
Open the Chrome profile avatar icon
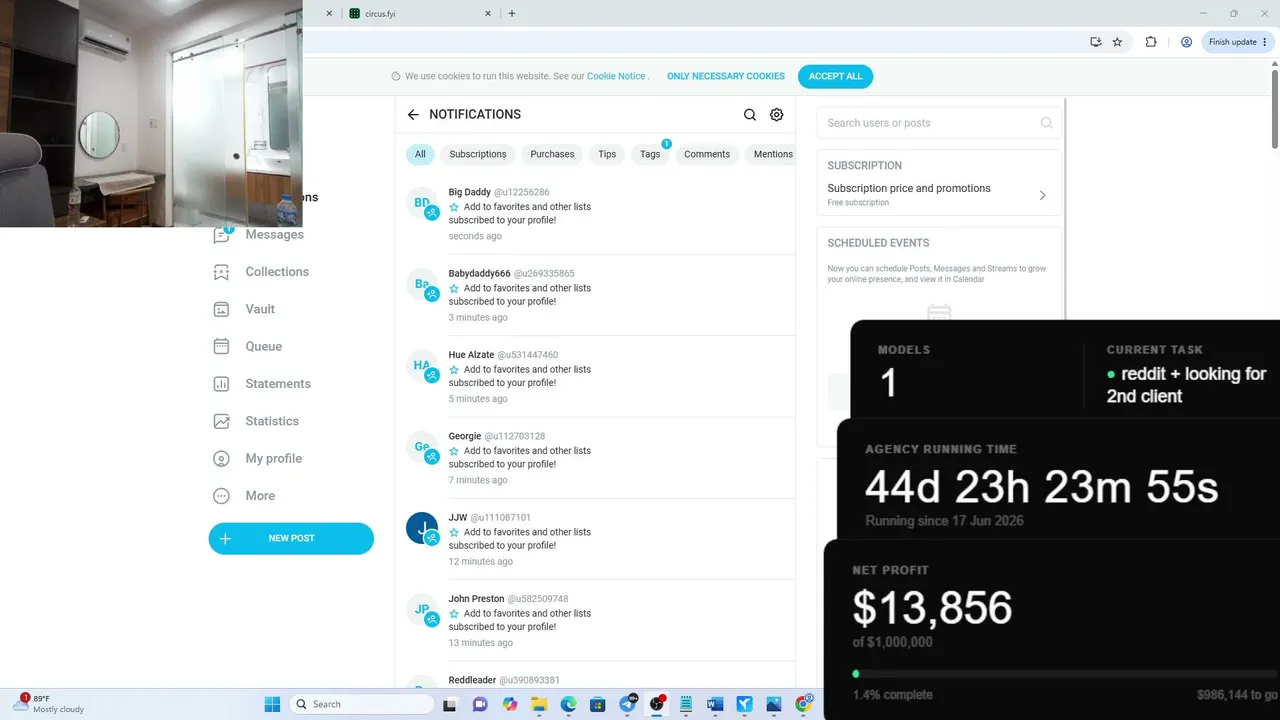(1186, 42)
